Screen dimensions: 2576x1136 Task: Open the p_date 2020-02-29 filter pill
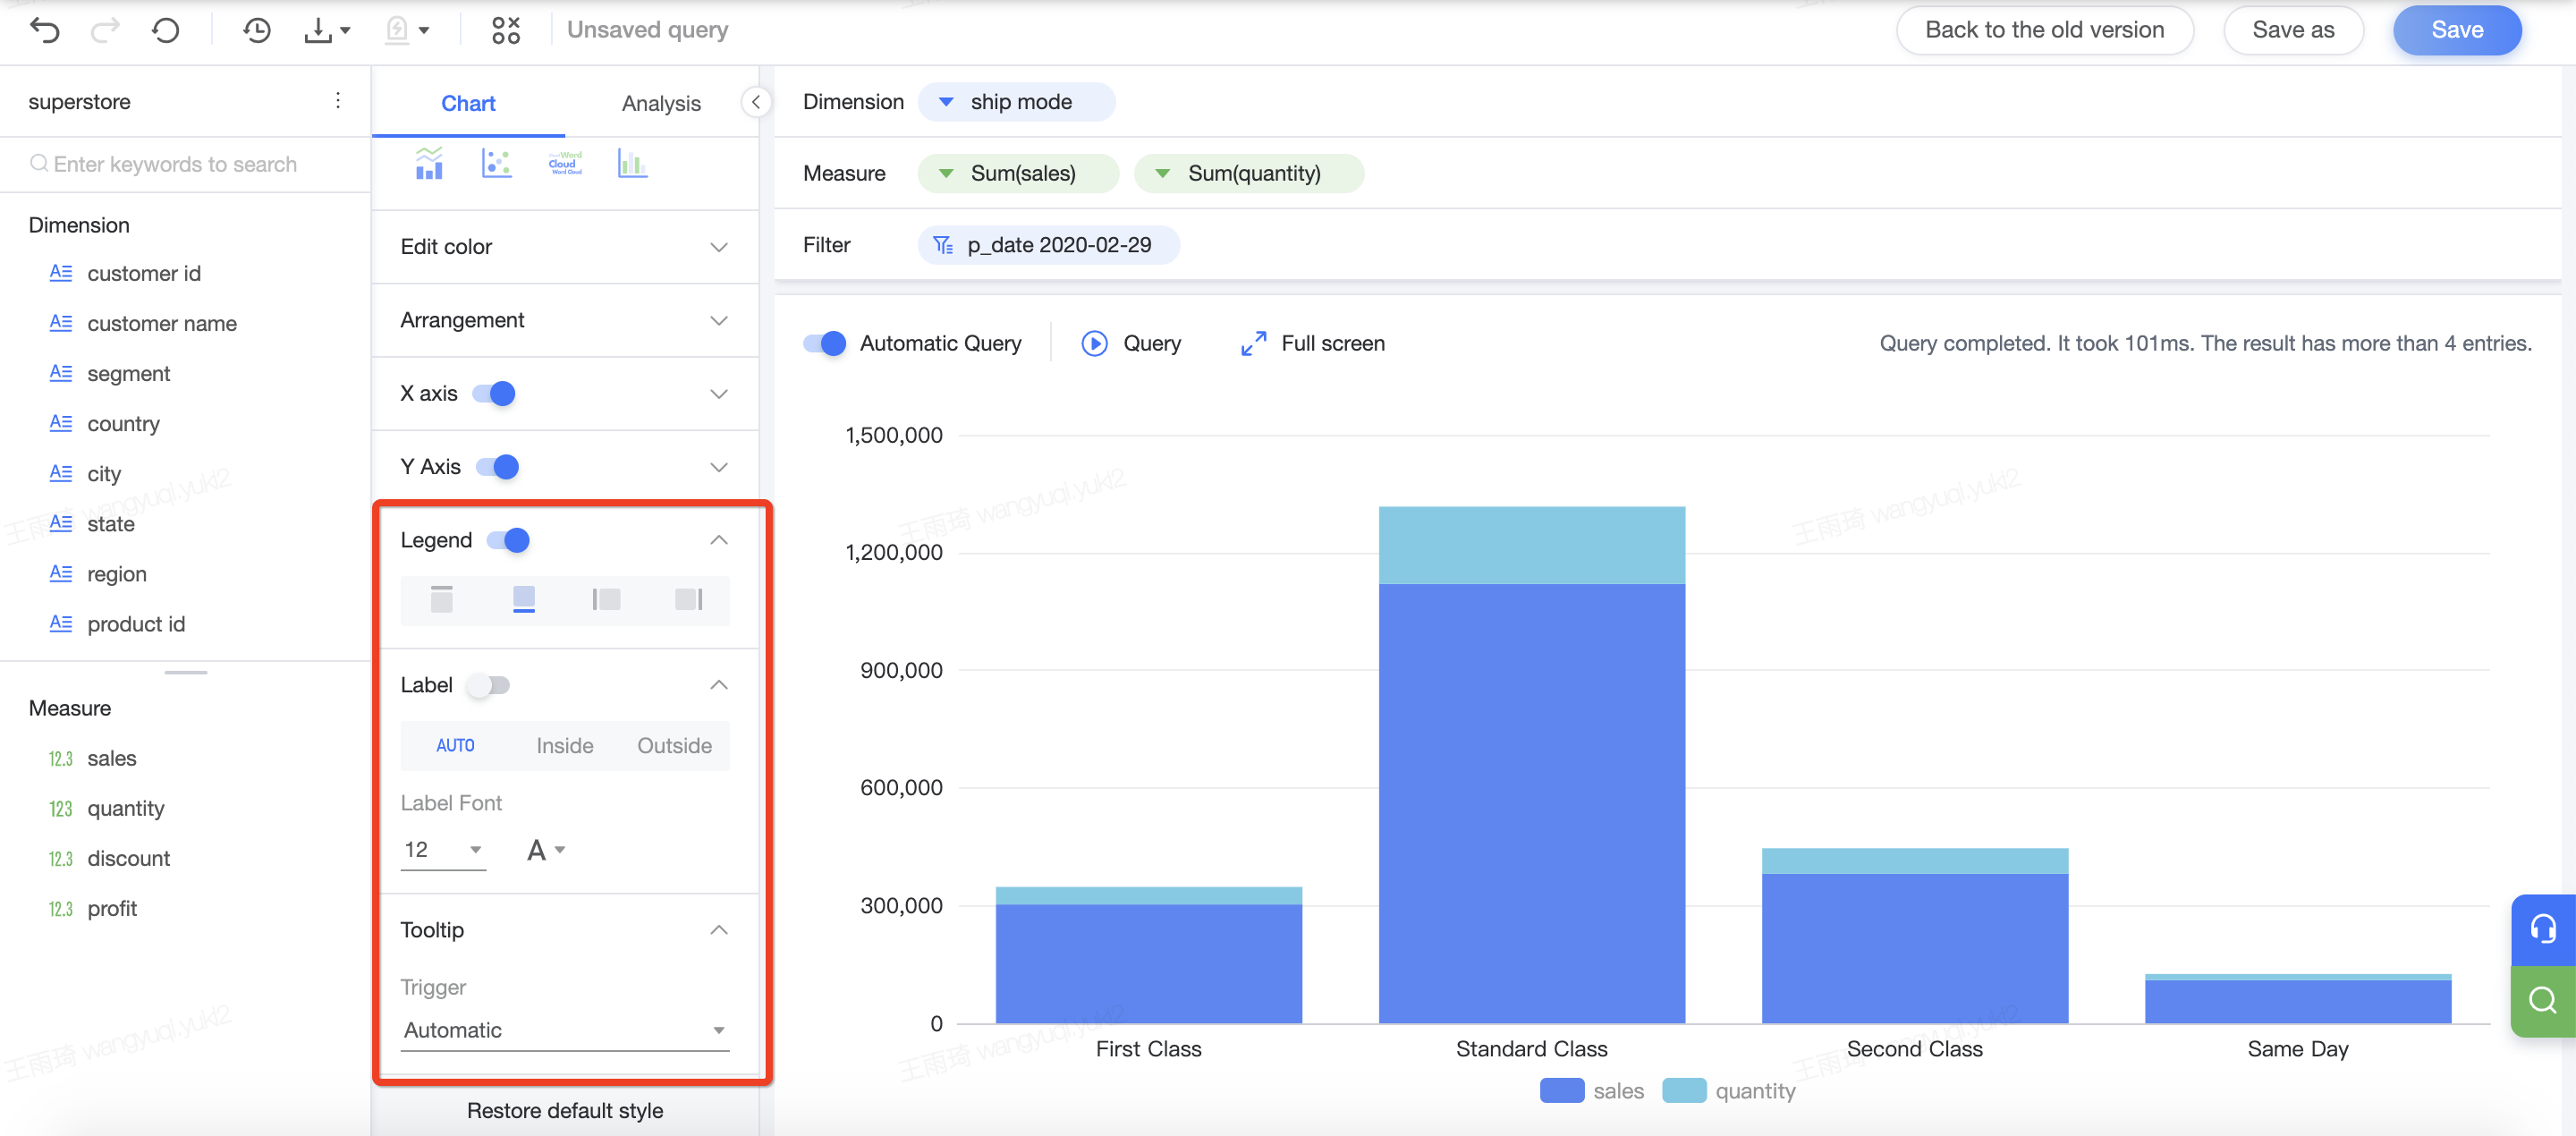(1049, 245)
